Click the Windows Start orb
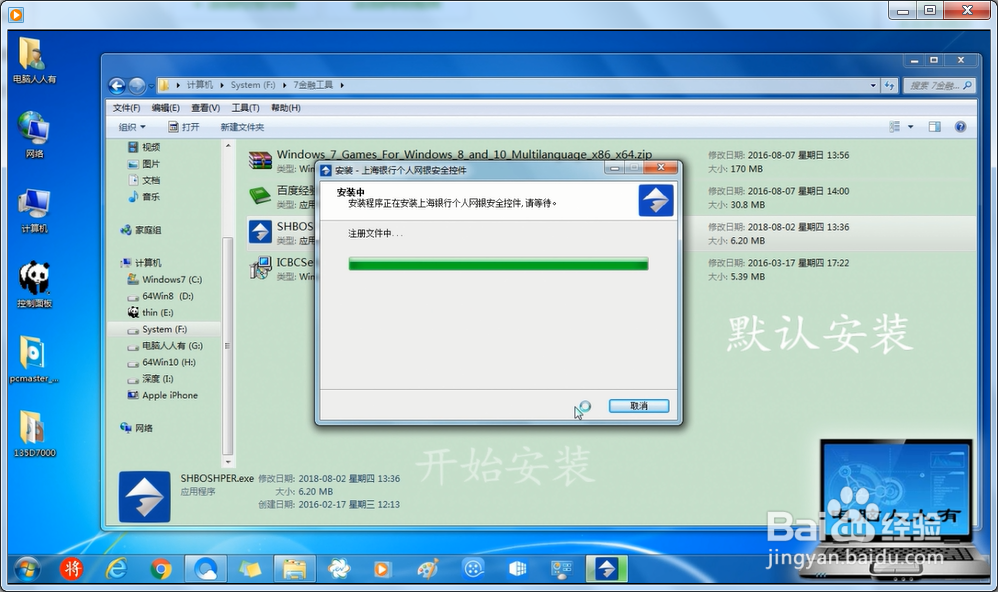Screen dimensions: 998x592 (x=27, y=568)
